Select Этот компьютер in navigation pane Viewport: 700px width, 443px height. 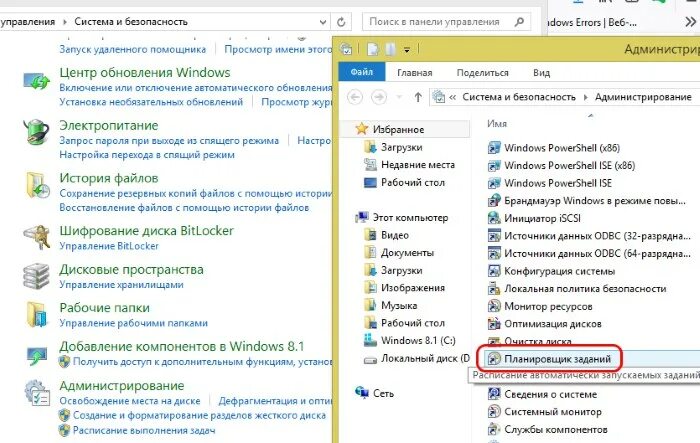pyautogui.click(x=410, y=218)
